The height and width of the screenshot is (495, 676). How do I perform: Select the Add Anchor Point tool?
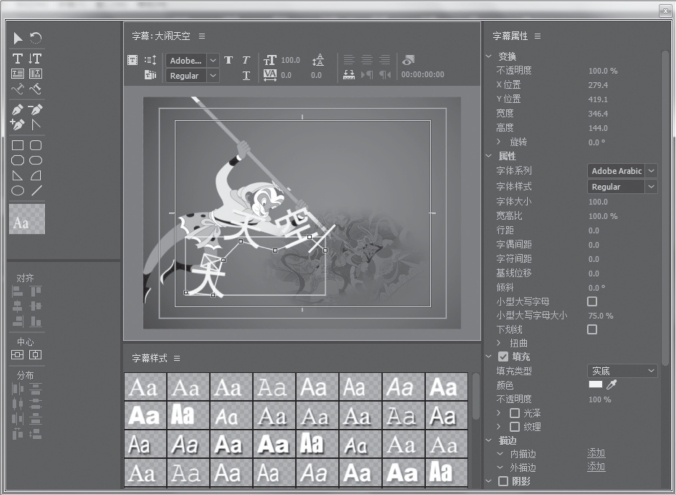tap(17, 125)
